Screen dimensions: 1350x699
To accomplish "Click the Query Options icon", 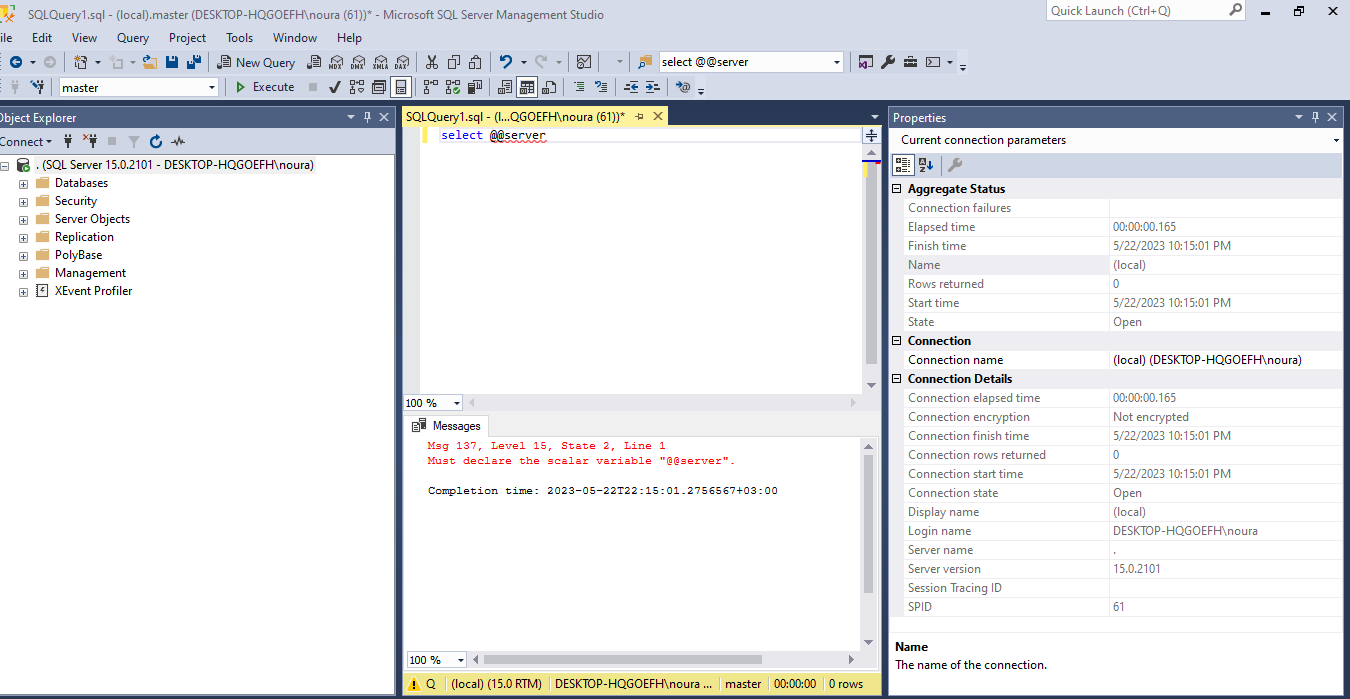I will (x=379, y=87).
